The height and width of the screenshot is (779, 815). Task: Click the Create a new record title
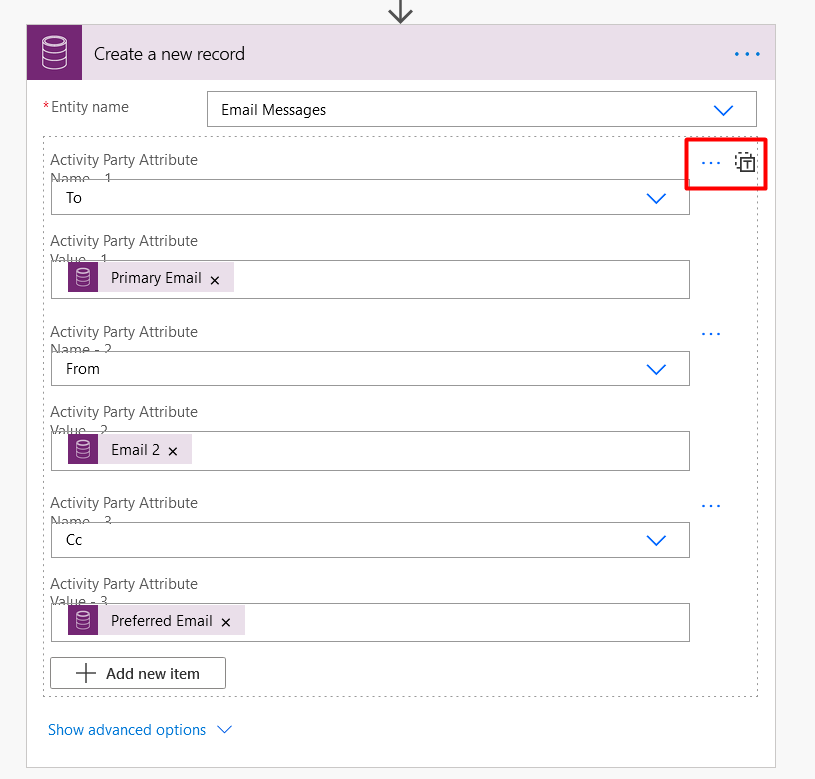(x=169, y=54)
